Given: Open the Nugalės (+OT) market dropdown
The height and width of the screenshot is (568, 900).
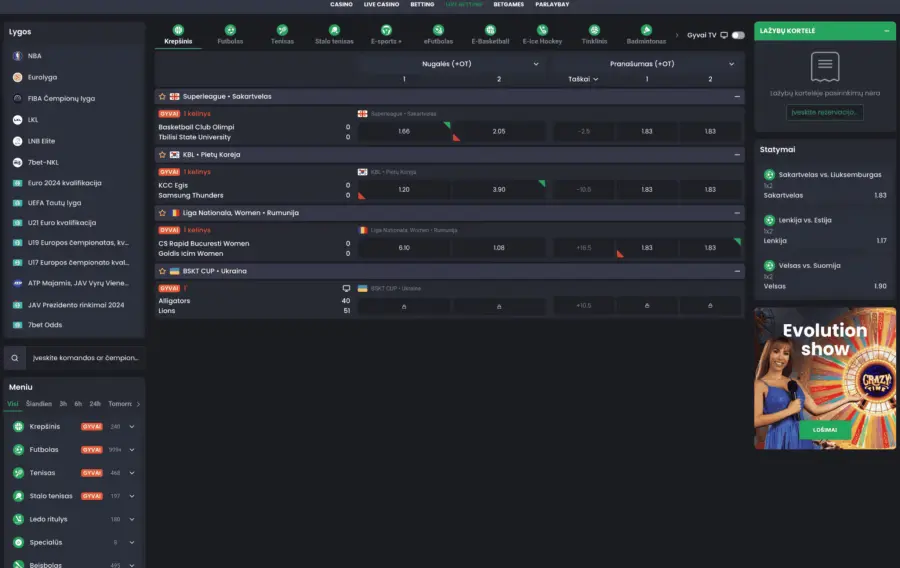Looking at the screenshot, I should pyautogui.click(x=536, y=64).
